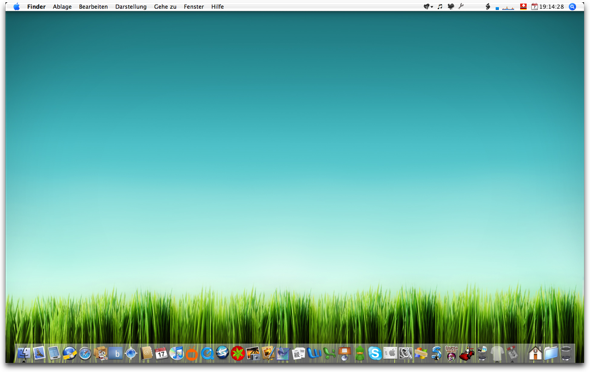Open the Home folder in dock

point(535,353)
